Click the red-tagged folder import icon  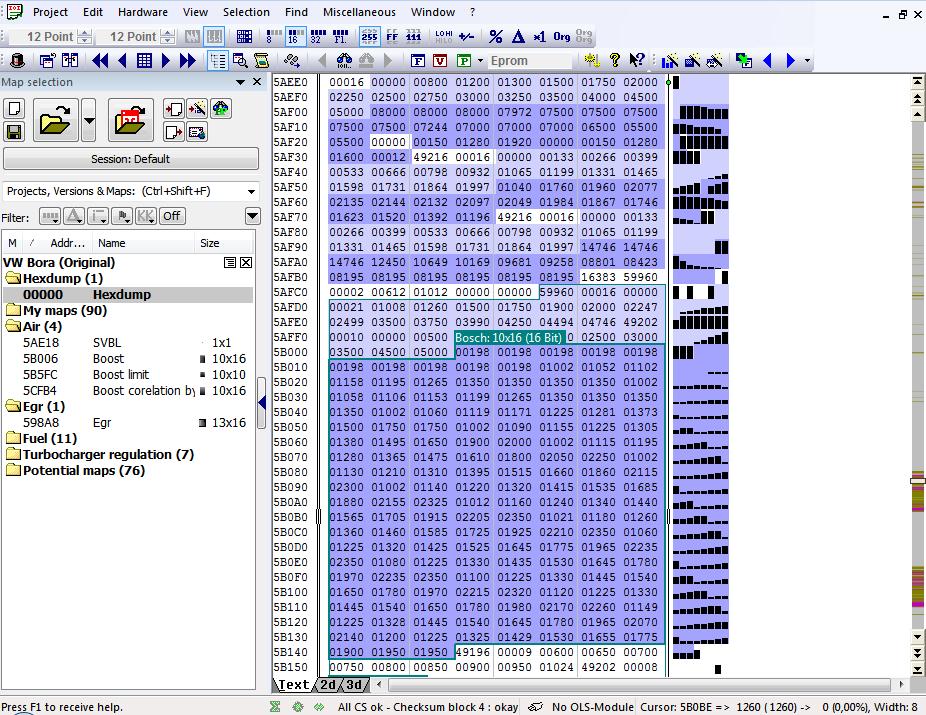click(x=131, y=120)
